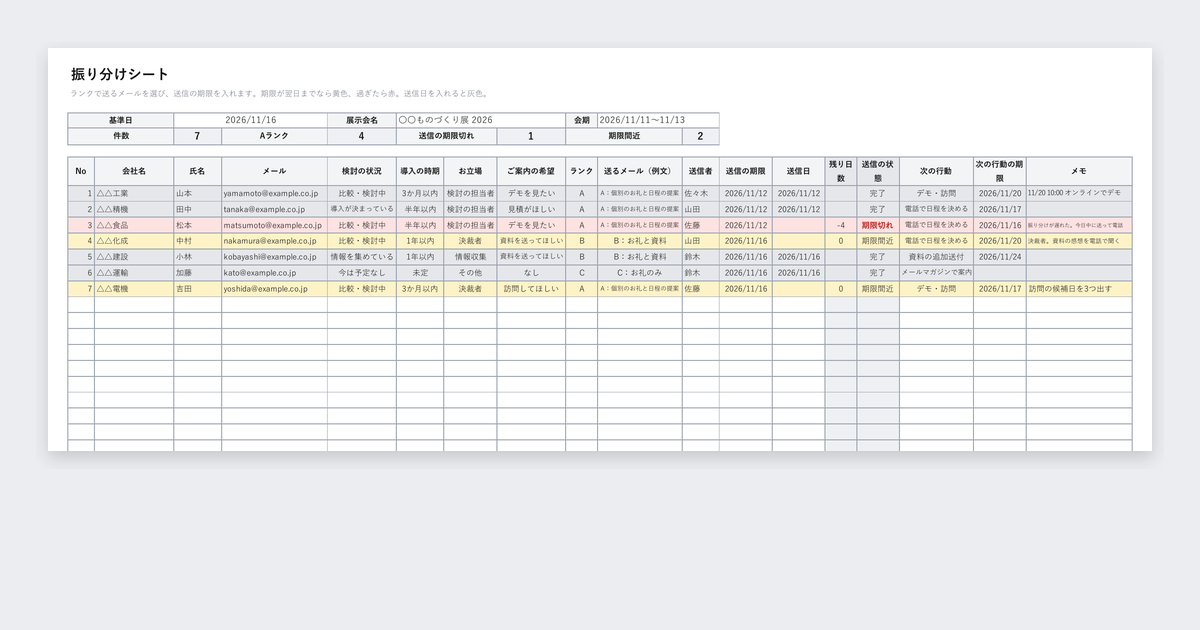Screen dimensions: 1200x630
Task: Select the email nakamura@example.co.jp
Action: [274, 241]
